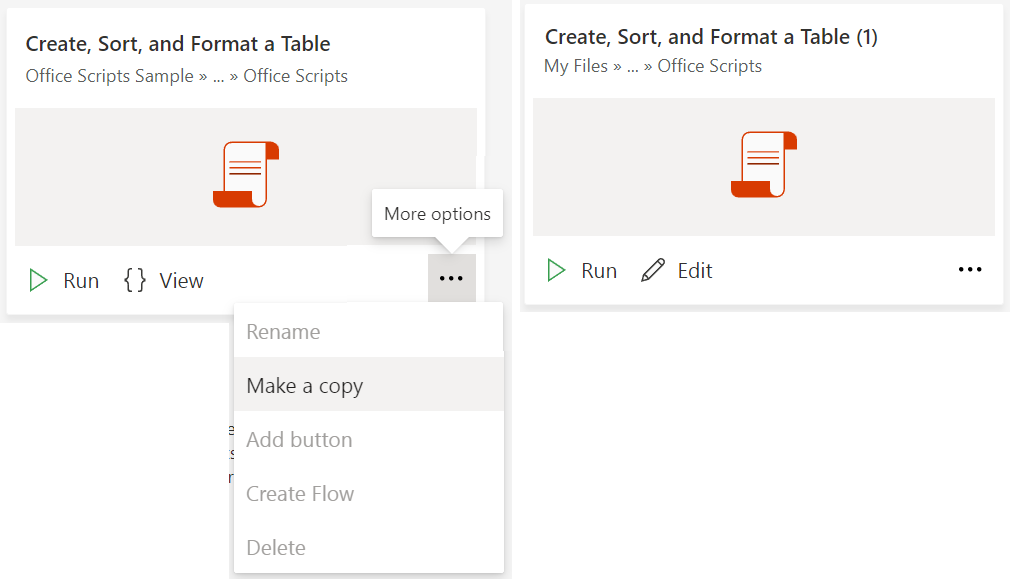The width and height of the screenshot is (1011, 579).
Task: Open the preview thumbnail of the My Files script
Action: coord(764,166)
